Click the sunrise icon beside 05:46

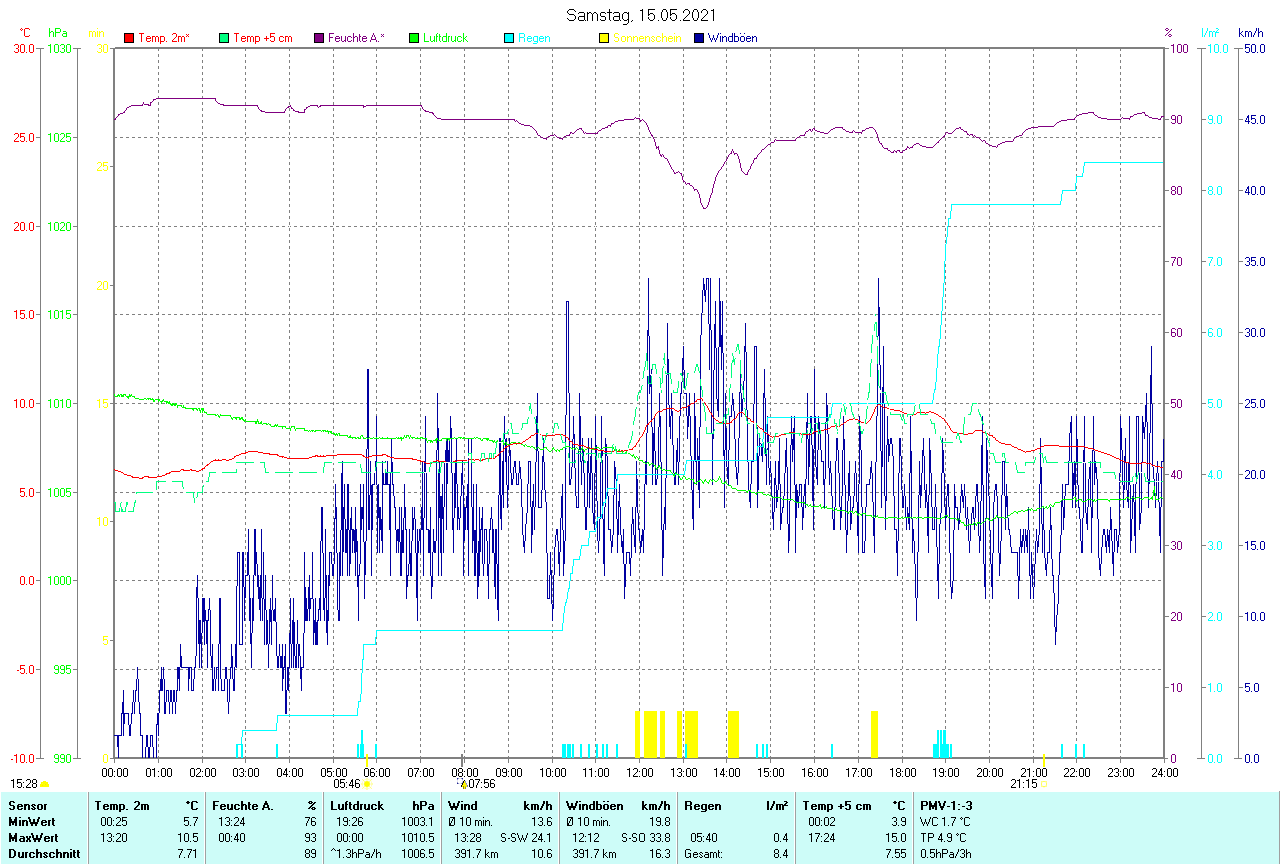tap(367, 784)
